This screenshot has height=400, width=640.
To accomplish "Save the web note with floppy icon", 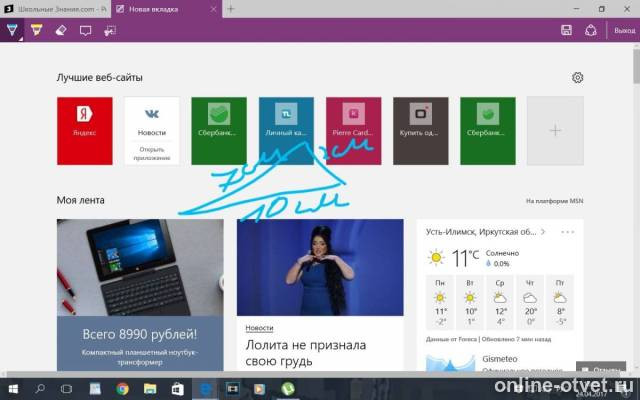I will click(x=566, y=30).
